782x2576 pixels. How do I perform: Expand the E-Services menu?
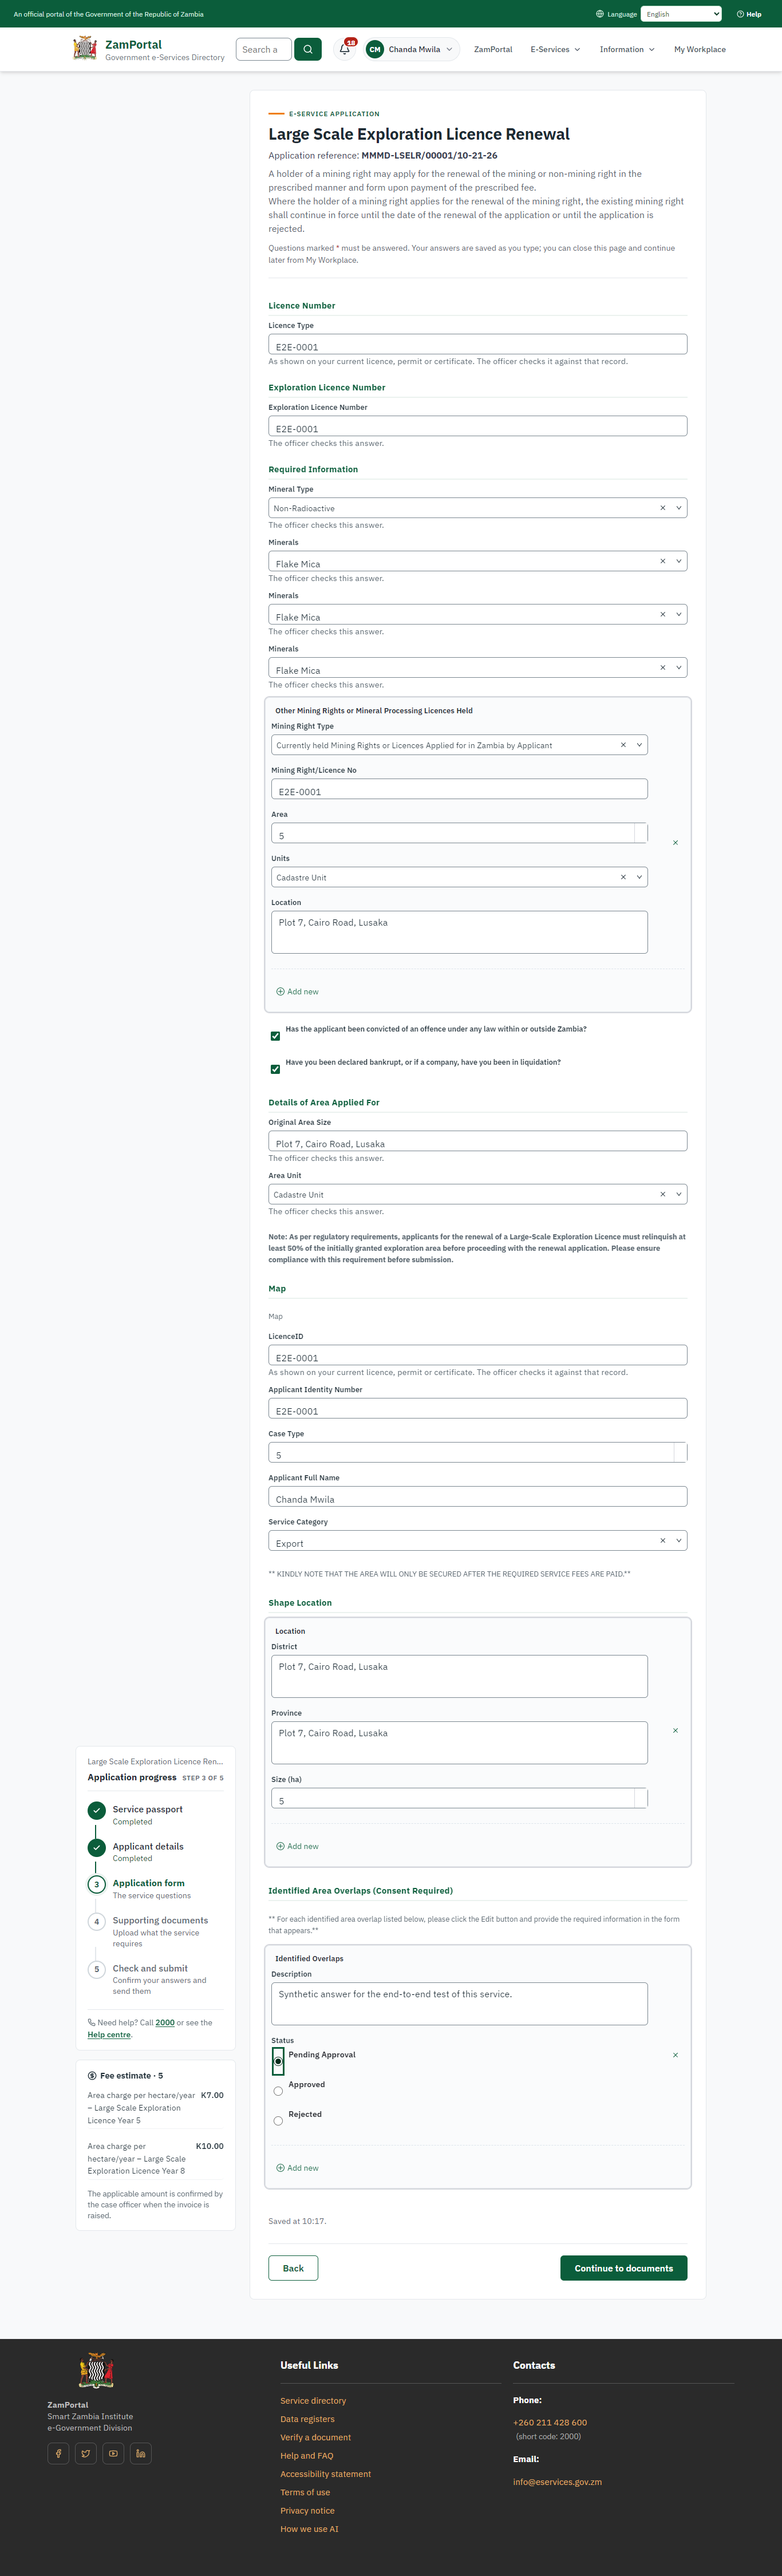click(555, 49)
